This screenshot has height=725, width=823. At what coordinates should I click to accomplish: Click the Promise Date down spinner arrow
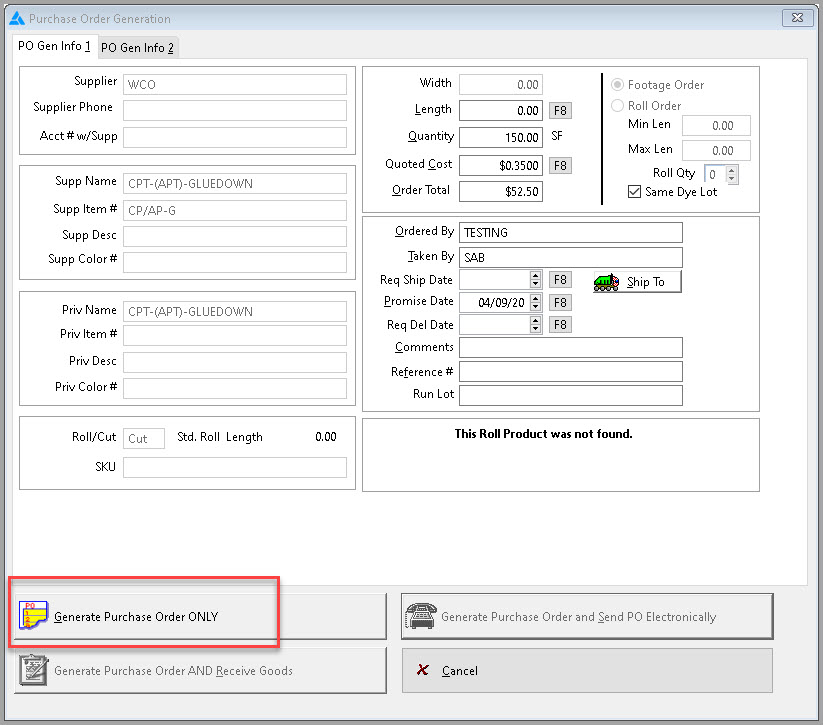coord(535,307)
